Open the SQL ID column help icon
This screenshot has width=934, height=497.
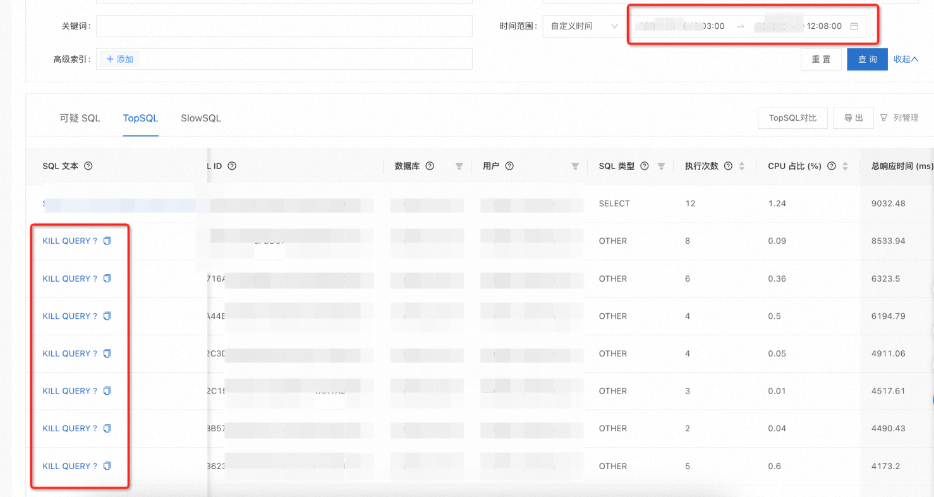(232, 166)
